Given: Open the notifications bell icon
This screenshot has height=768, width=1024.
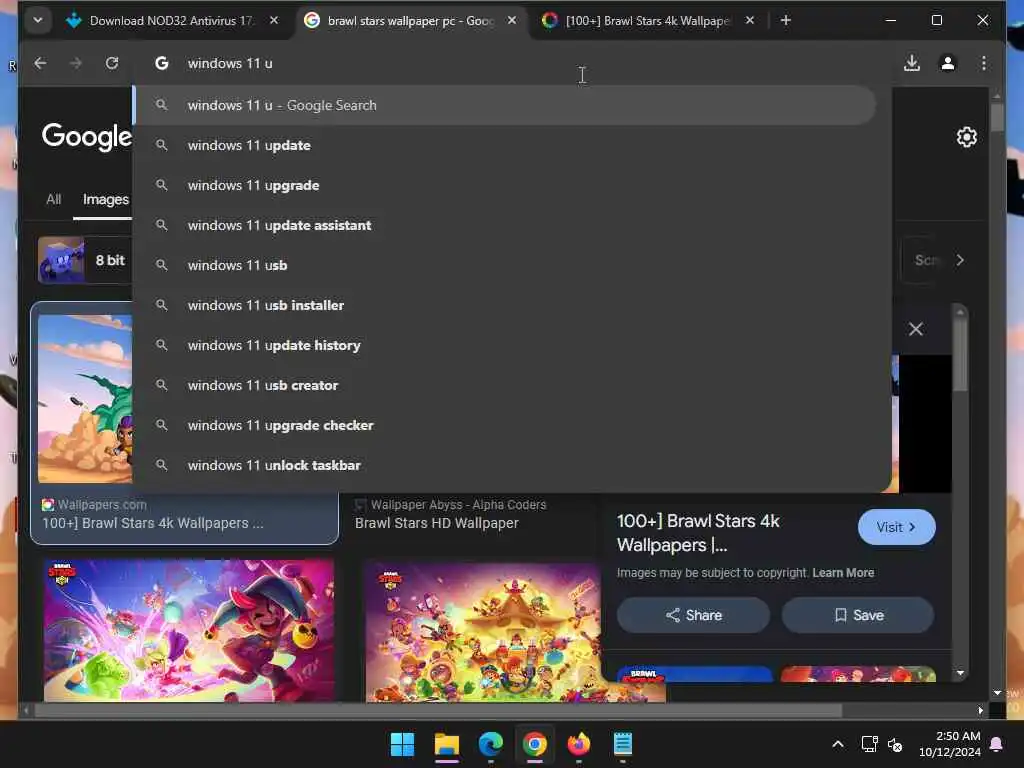Looking at the screenshot, I should (996, 744).
